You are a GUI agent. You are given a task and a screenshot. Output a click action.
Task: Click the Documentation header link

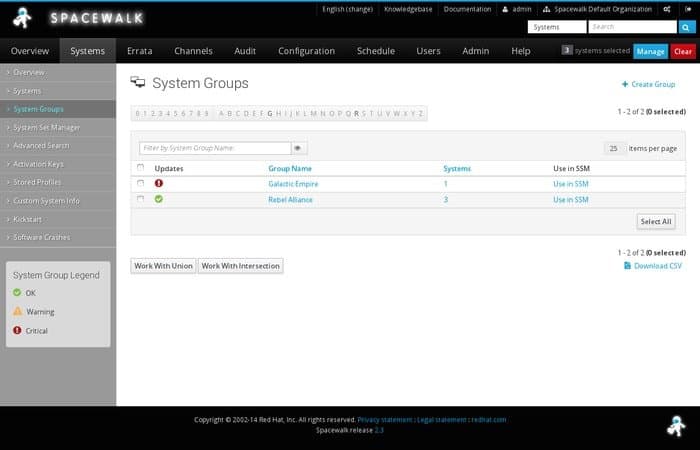tap(467, 9)
